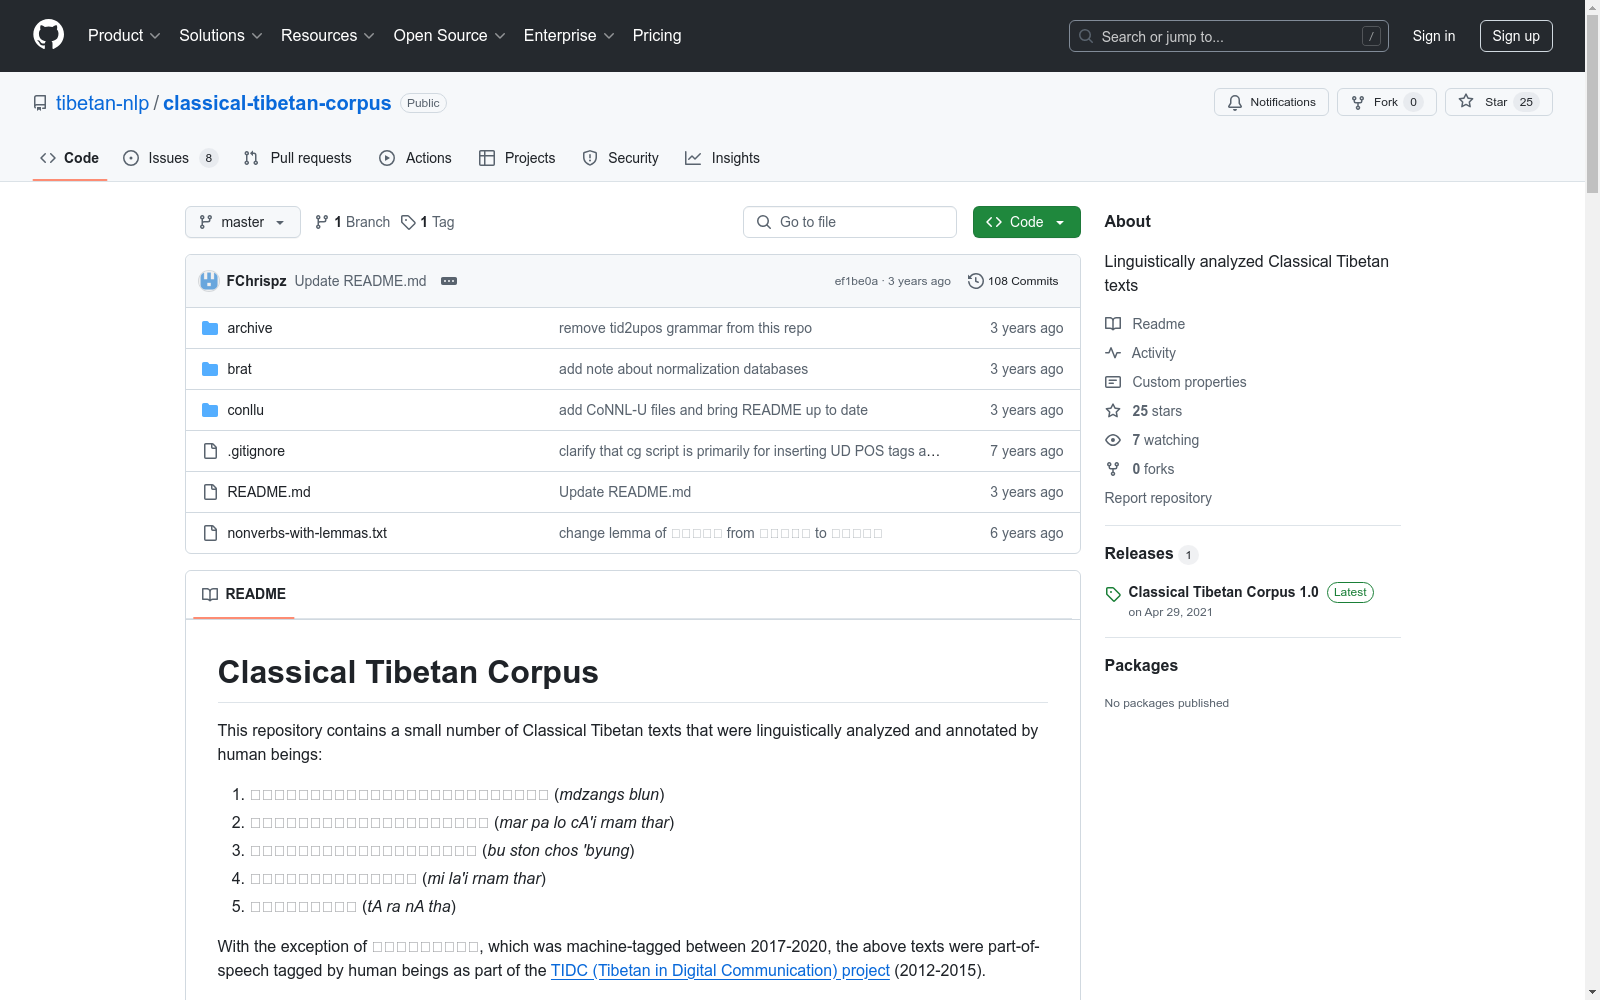The image size is (1600, 1000).
Task: Open the Insights tab
Action: pyautogui.click(x=722, y=158)
